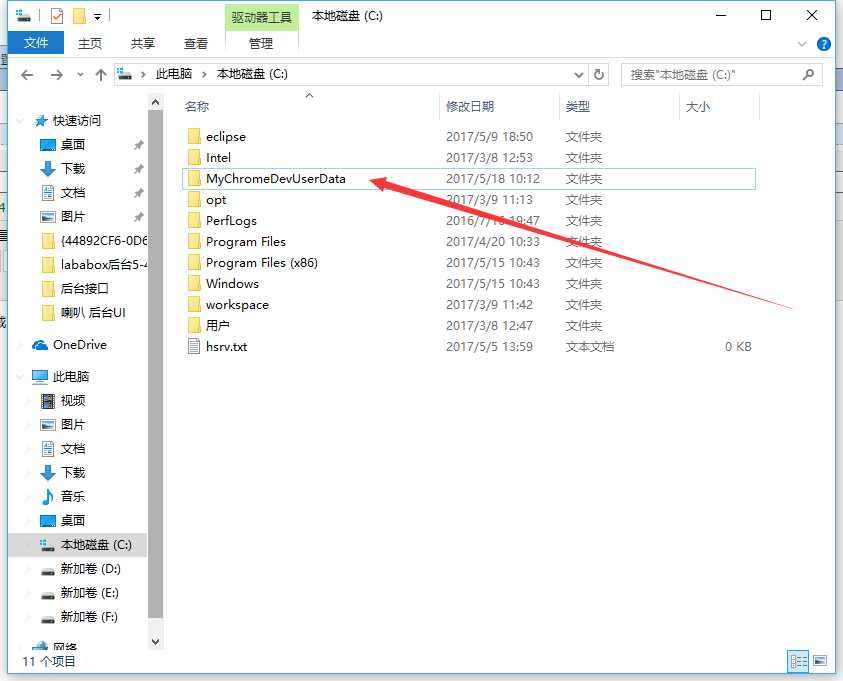The image size is (843, 681).
Task: Click the search magnifier icon
Action: [808, 75]
